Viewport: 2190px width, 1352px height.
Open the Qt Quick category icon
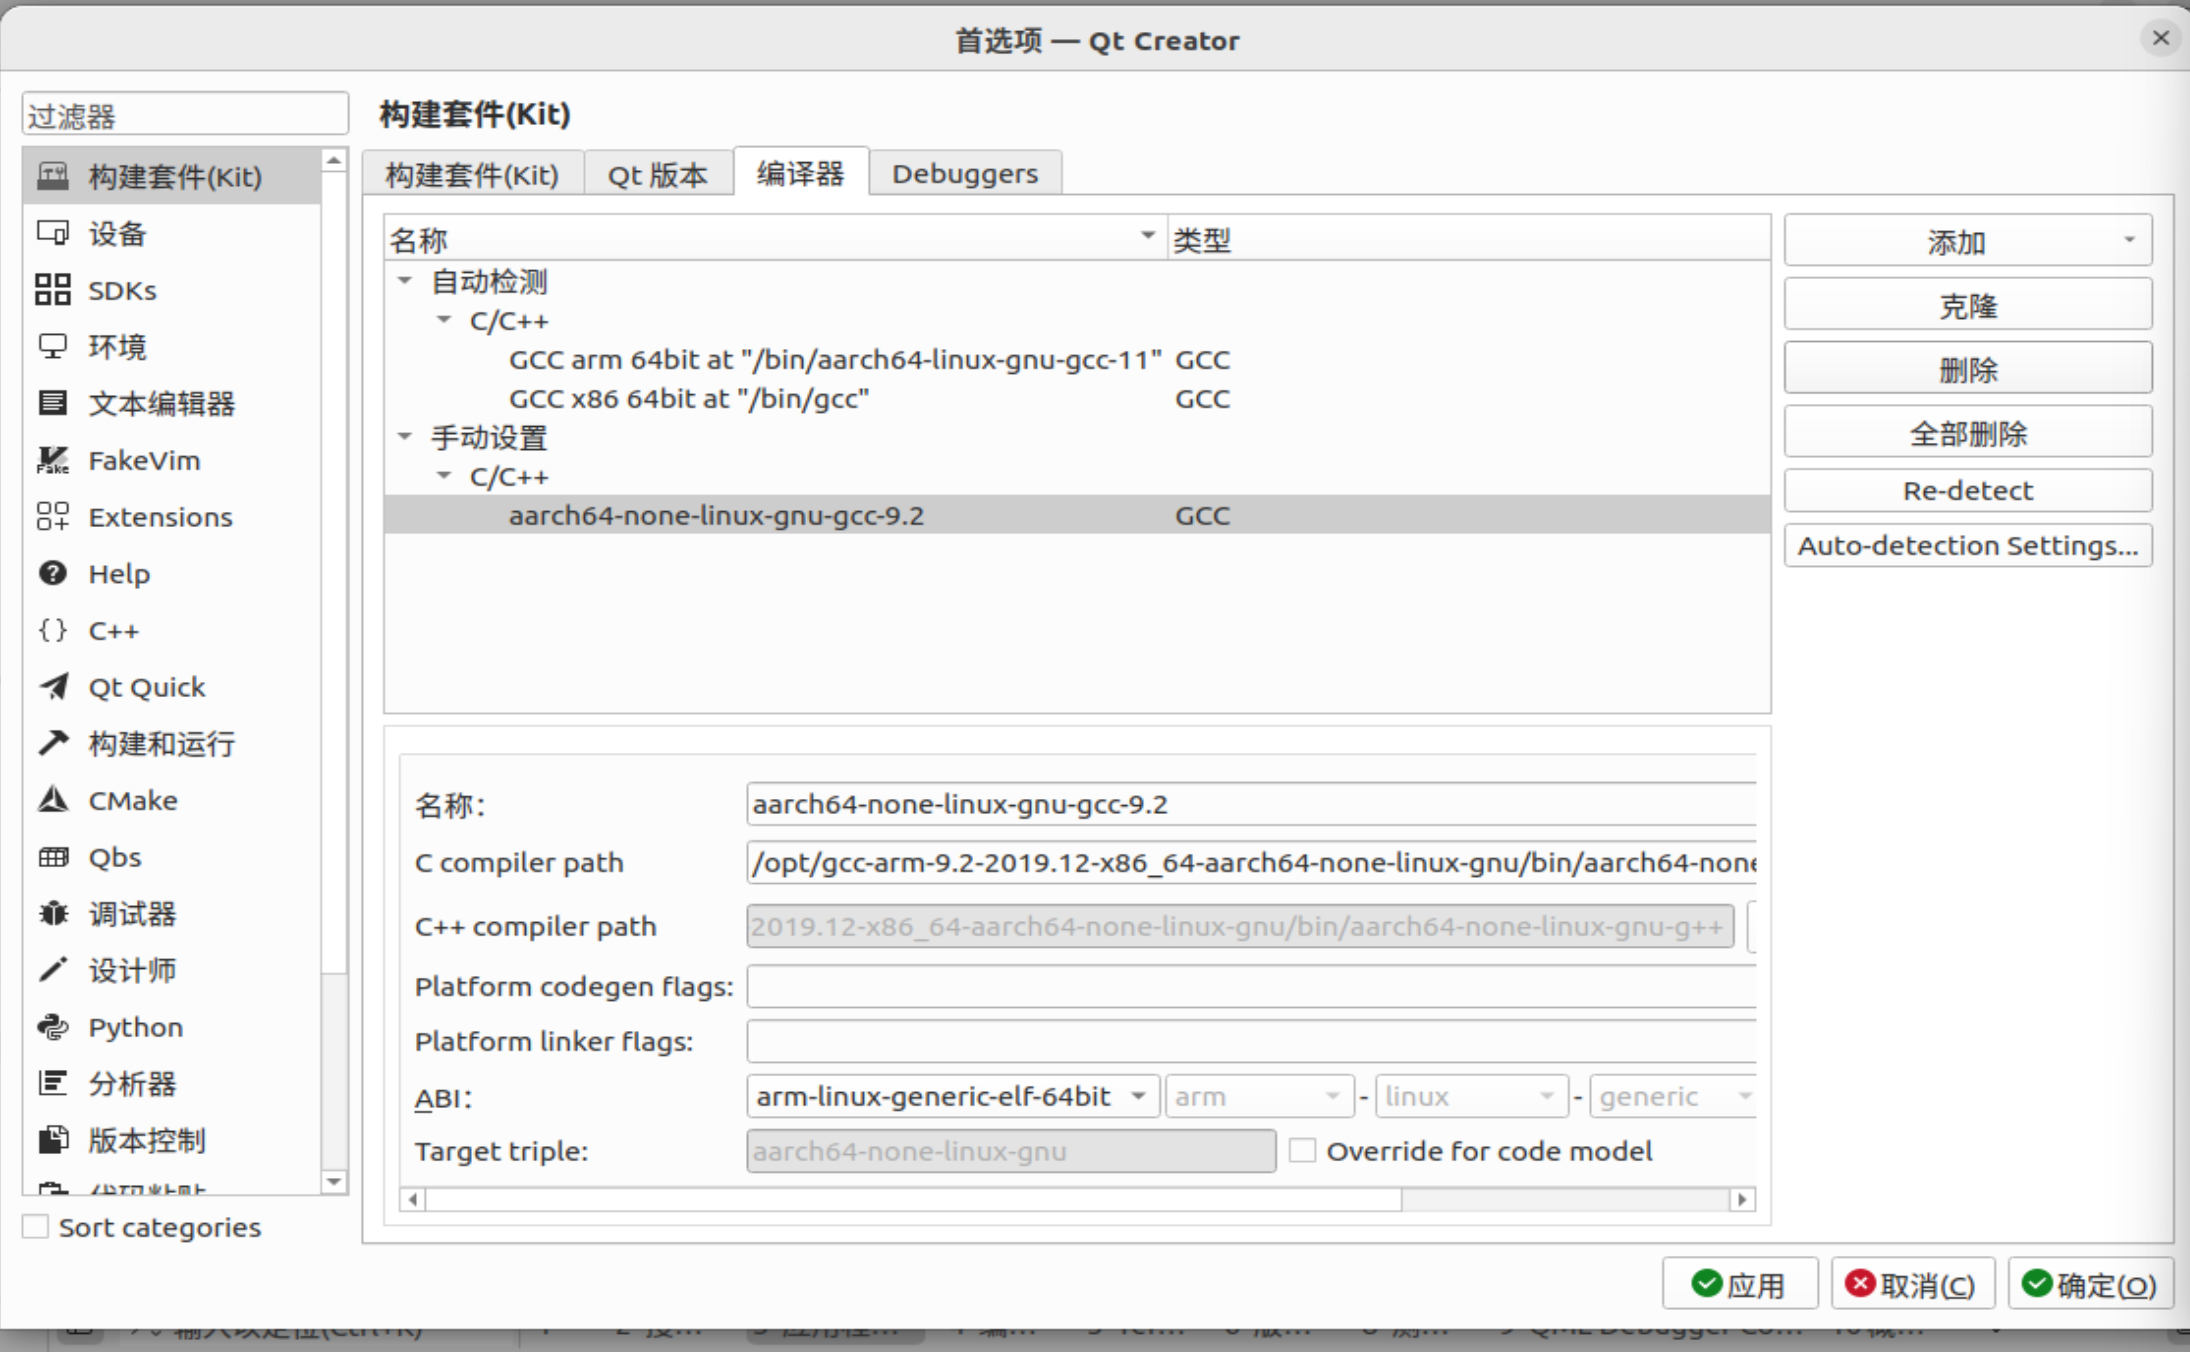click(53, 687)
